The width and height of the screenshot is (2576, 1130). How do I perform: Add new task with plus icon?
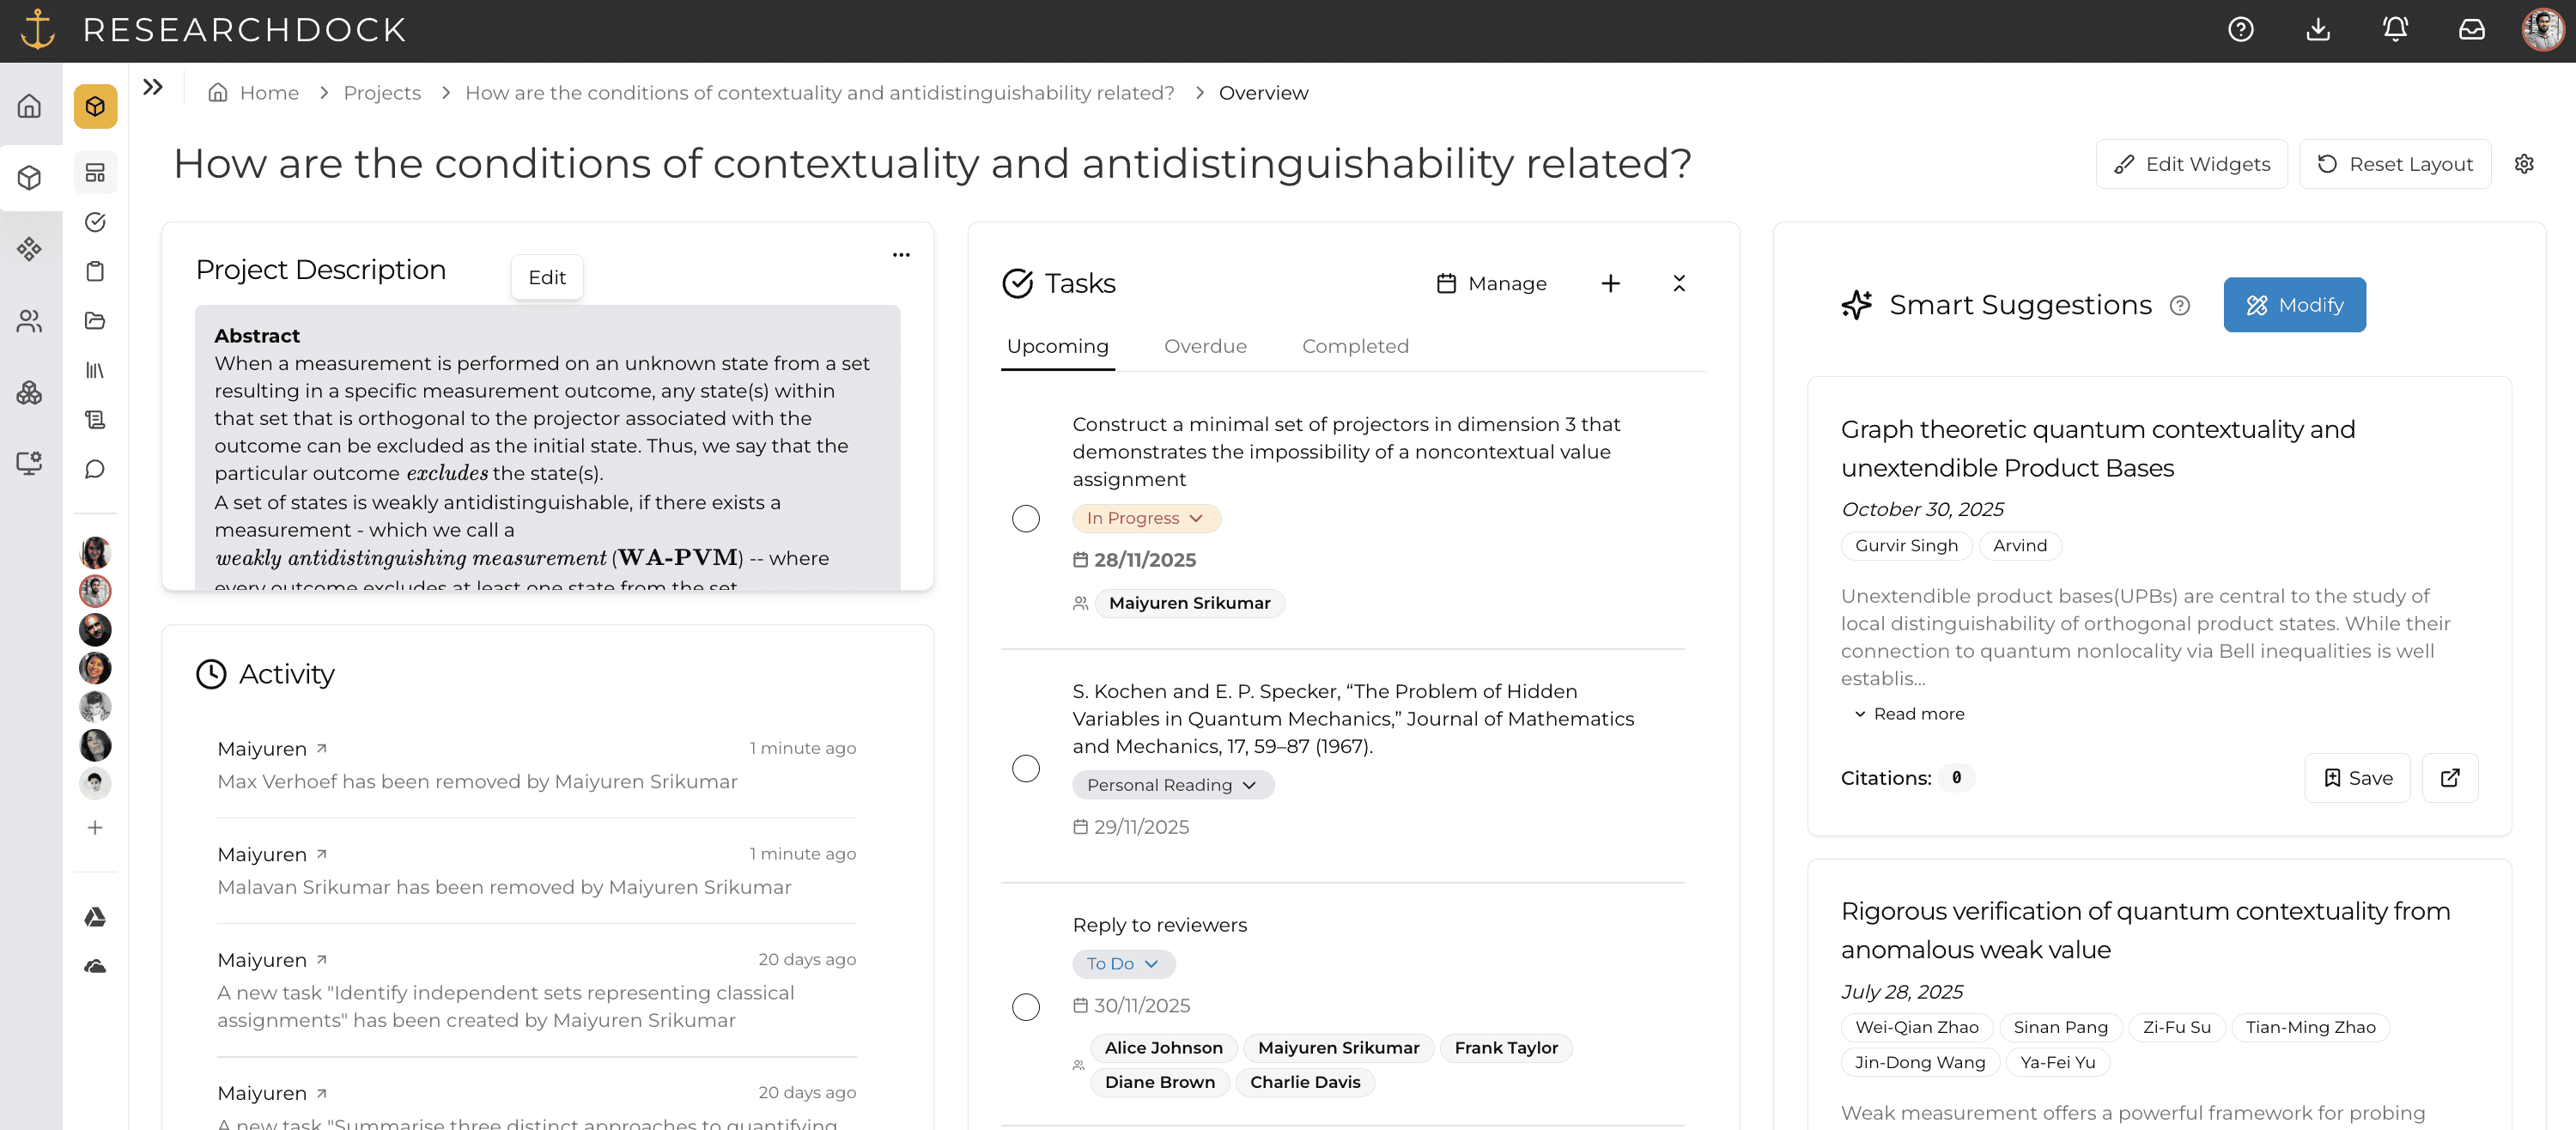click(x=1610, y=284)
